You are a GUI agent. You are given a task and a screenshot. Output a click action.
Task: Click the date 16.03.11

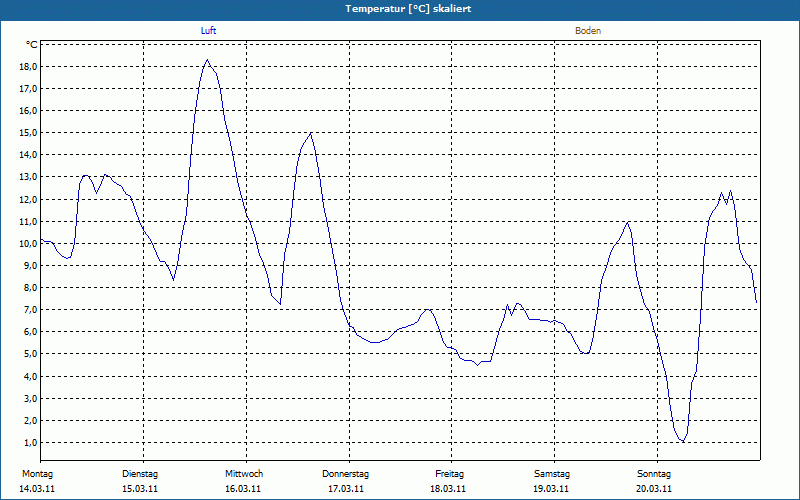tap(243, 489)
